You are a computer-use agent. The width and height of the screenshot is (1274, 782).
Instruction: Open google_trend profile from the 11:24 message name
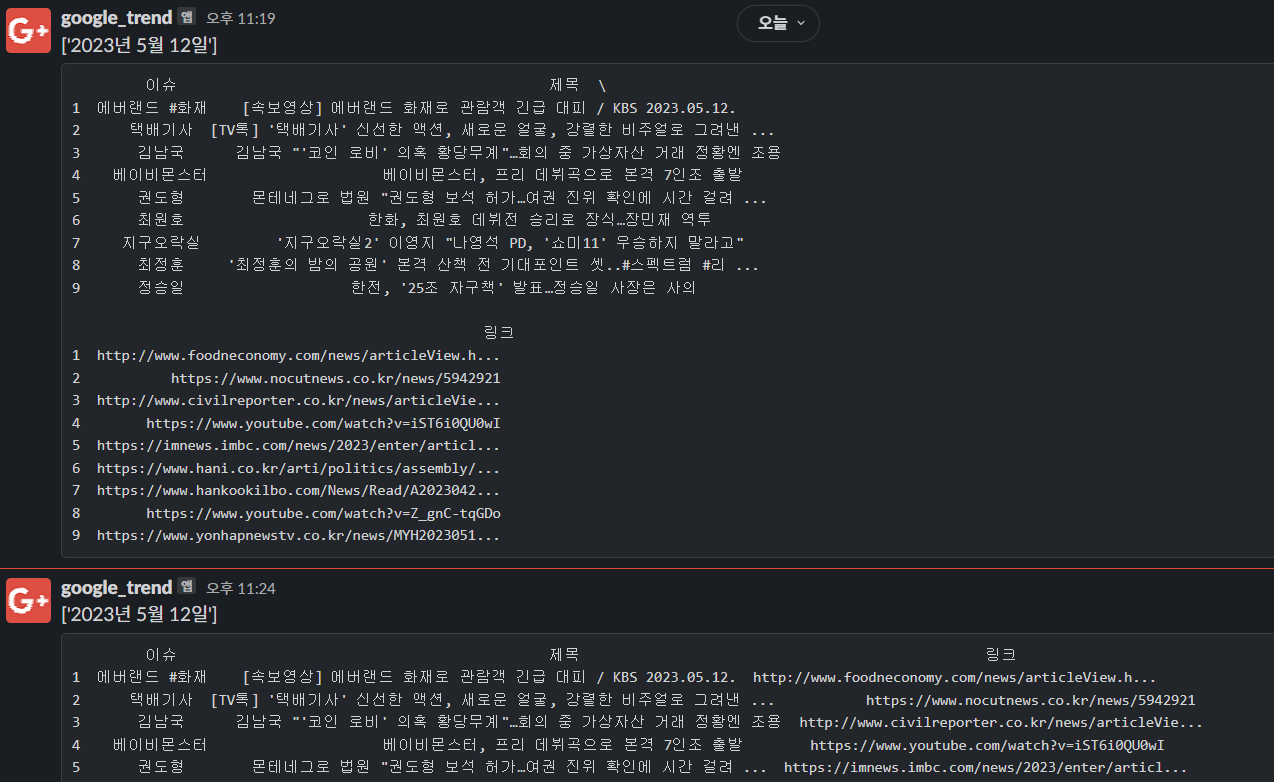click(x=116, y=587)
